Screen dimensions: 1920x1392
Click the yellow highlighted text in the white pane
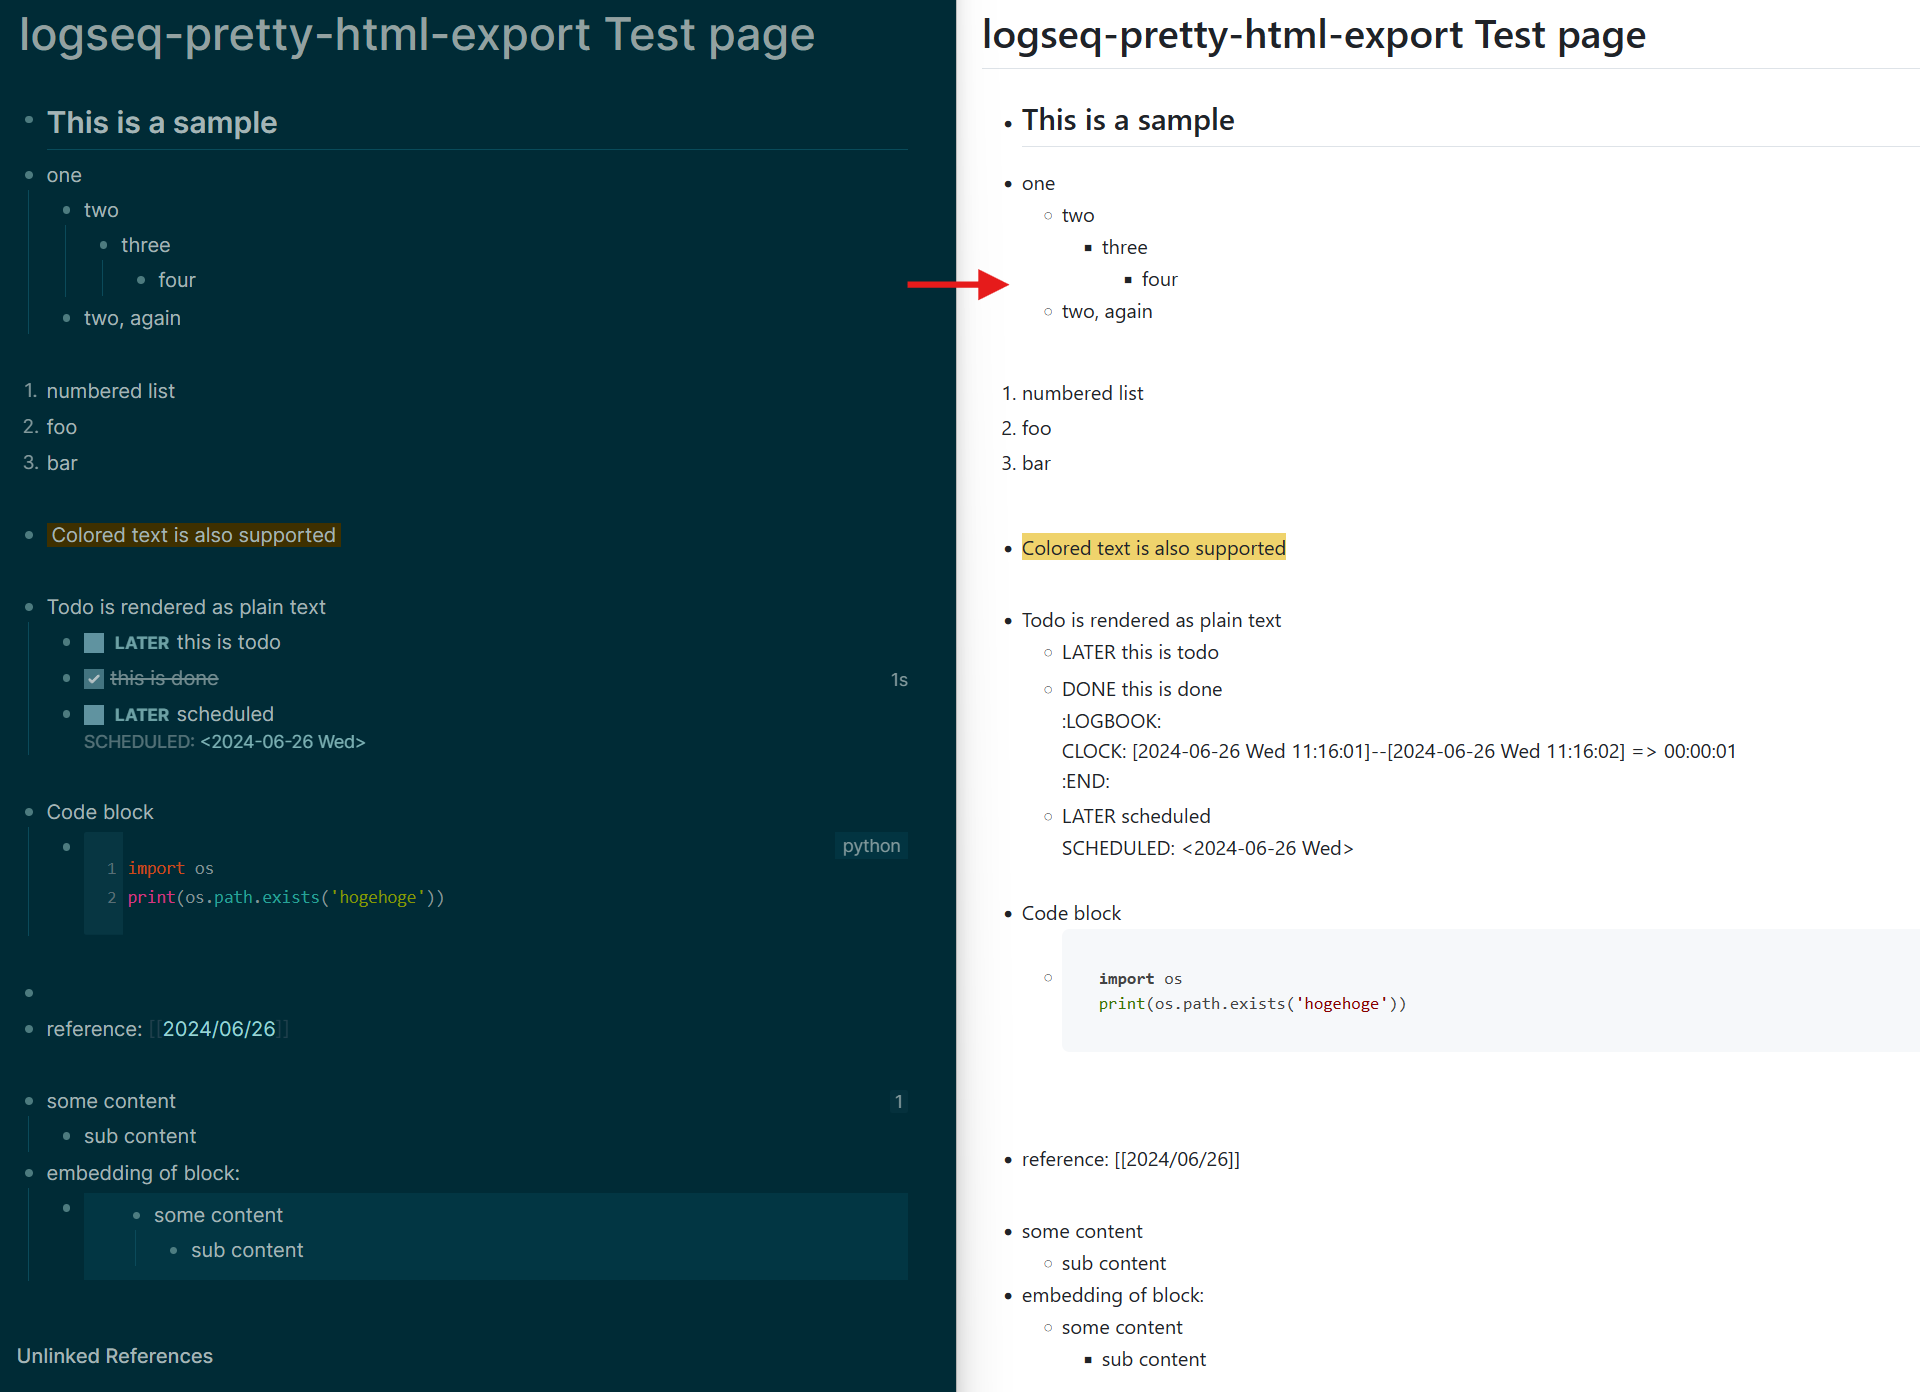1153,548
